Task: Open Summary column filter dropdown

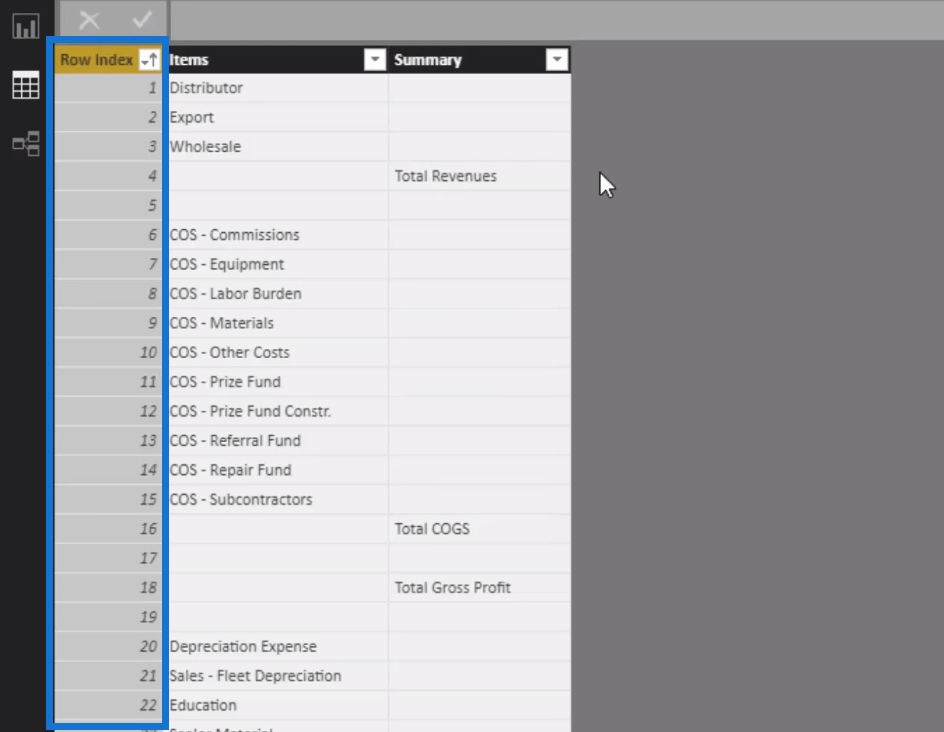Action: tap(557, 60)
